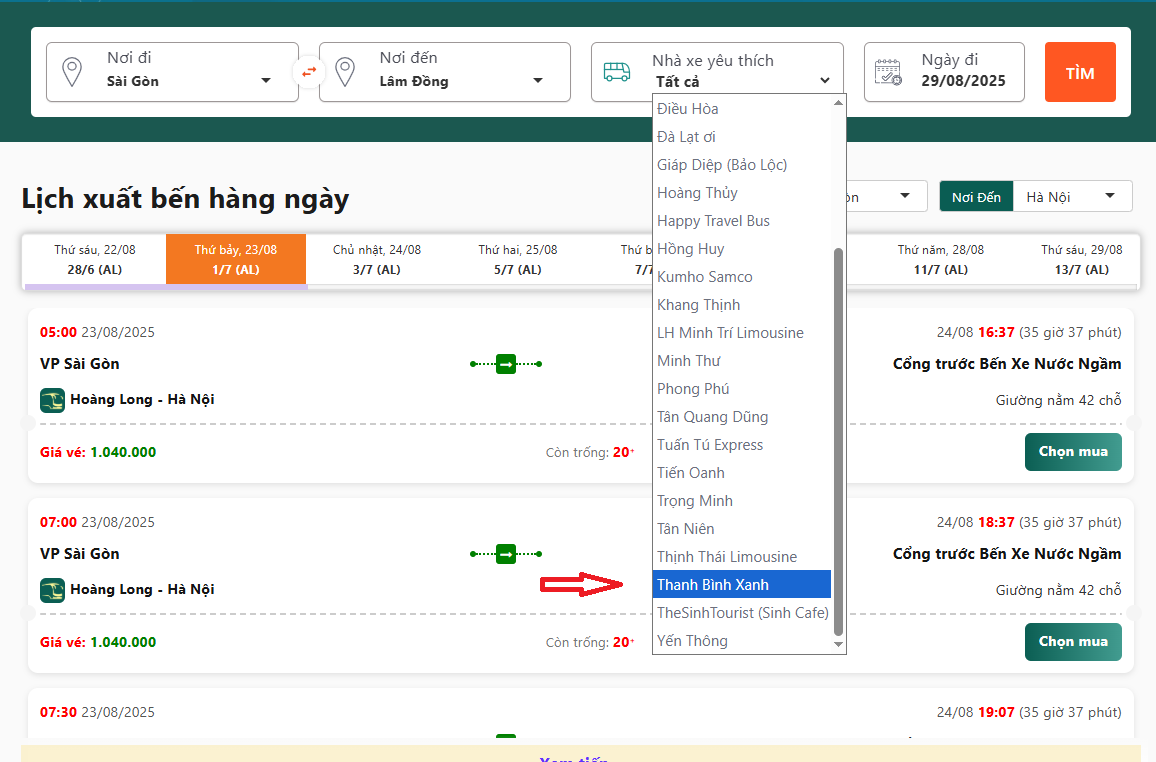The width and height of the screenshot is (1156, 762).
Task: Collapse the Nhà xe yêu thích dropdown
Action: click(824, 80)
